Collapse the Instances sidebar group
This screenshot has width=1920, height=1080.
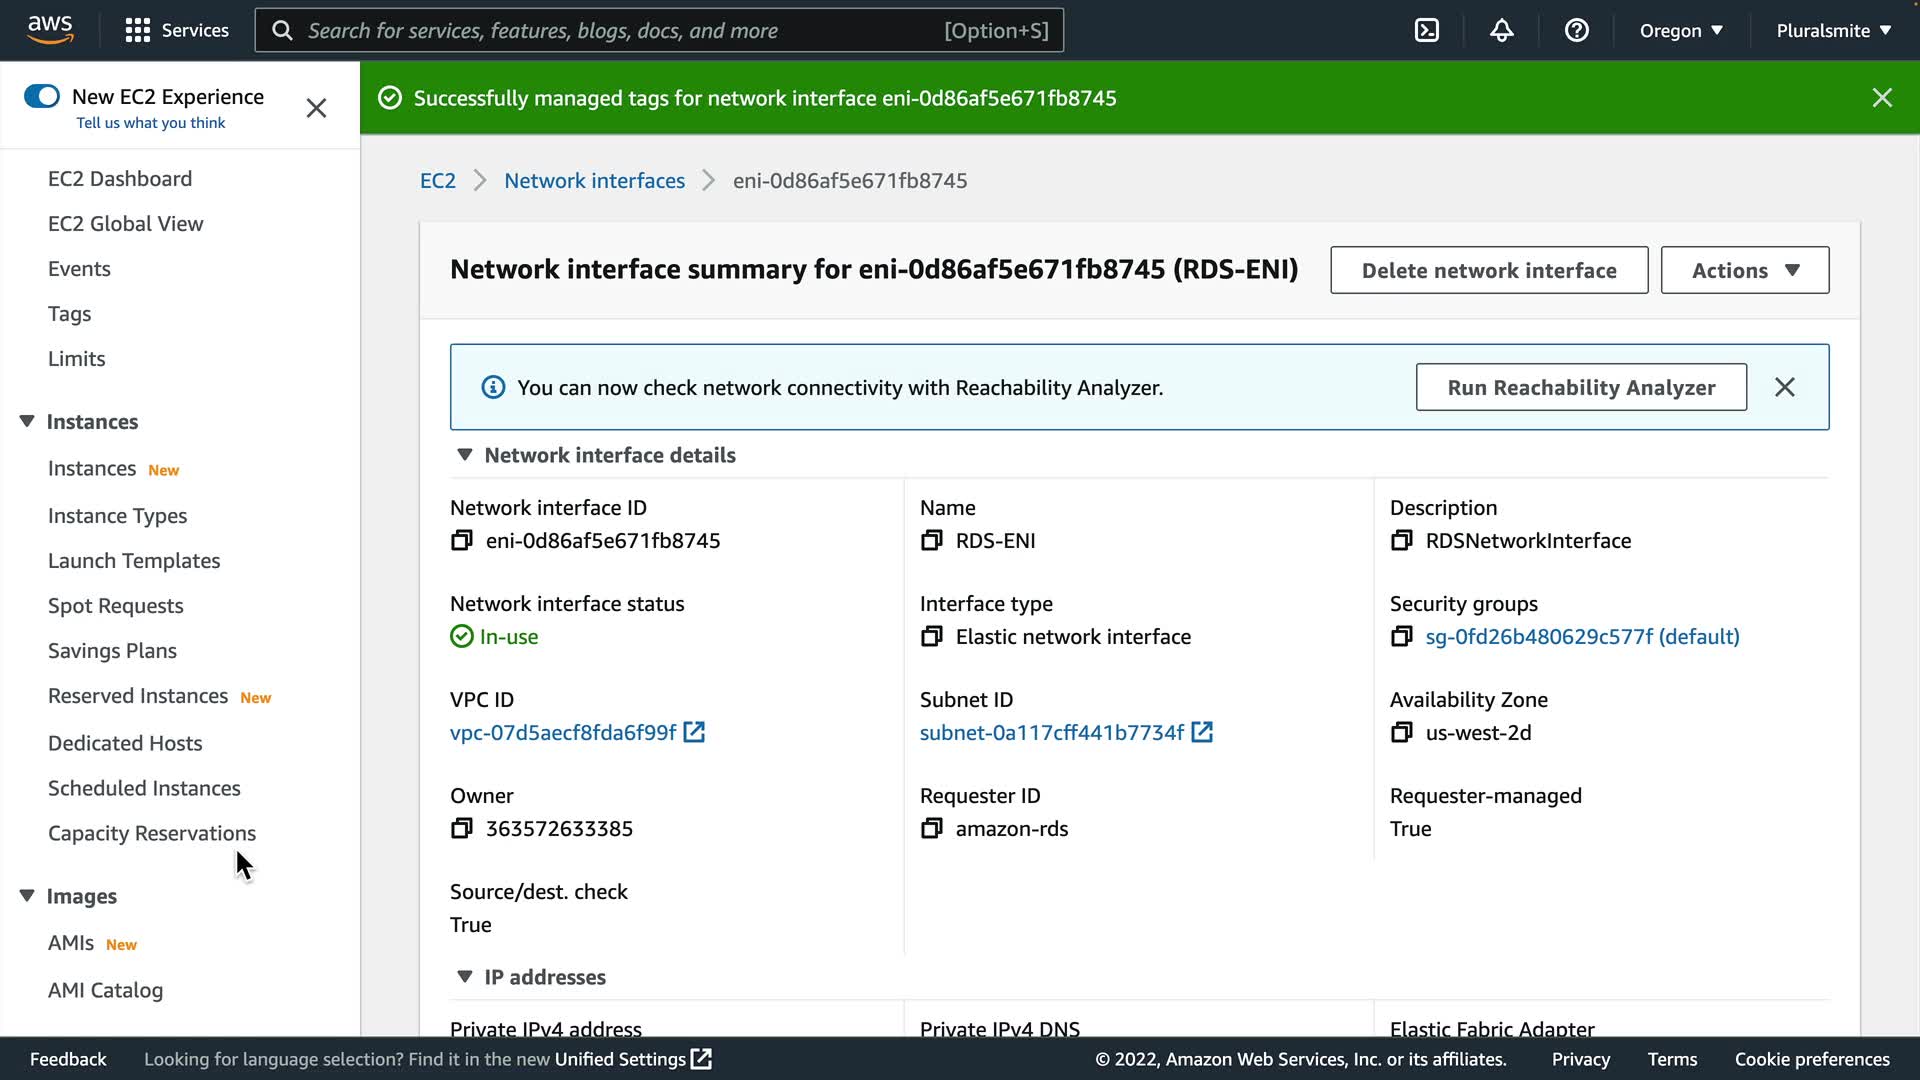click(27, 422)
